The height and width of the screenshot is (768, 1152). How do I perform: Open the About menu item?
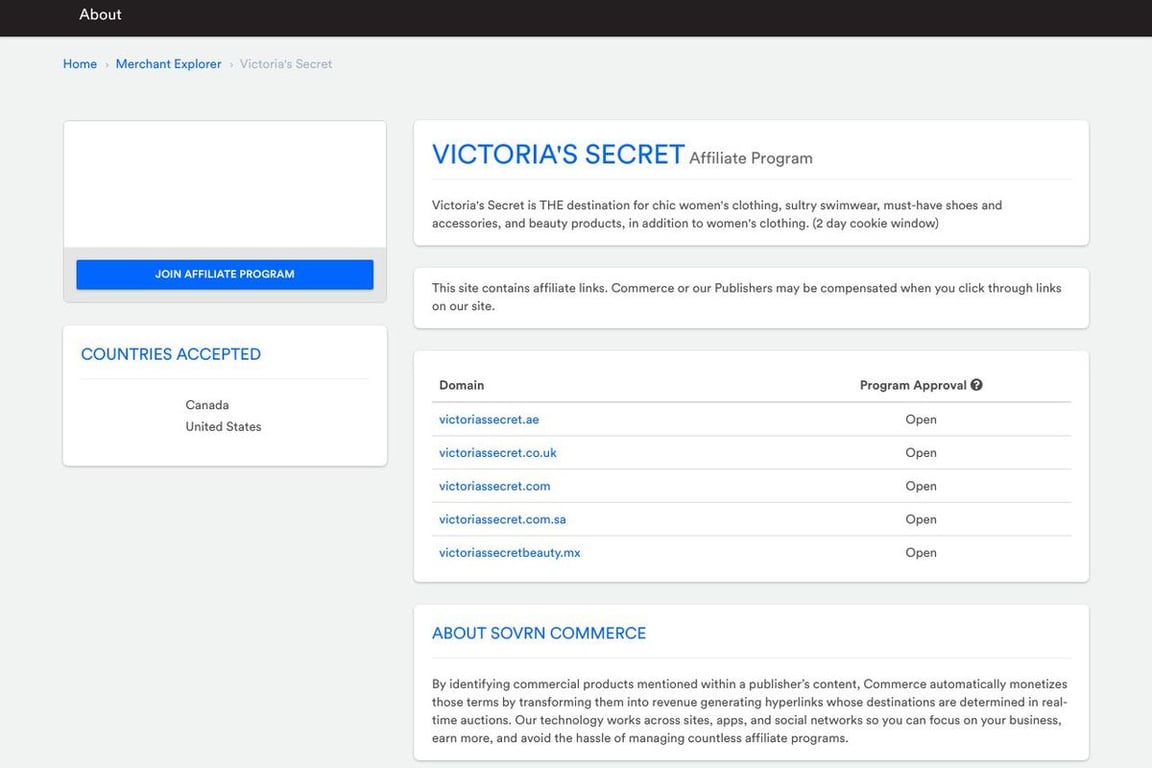point(100,14)
